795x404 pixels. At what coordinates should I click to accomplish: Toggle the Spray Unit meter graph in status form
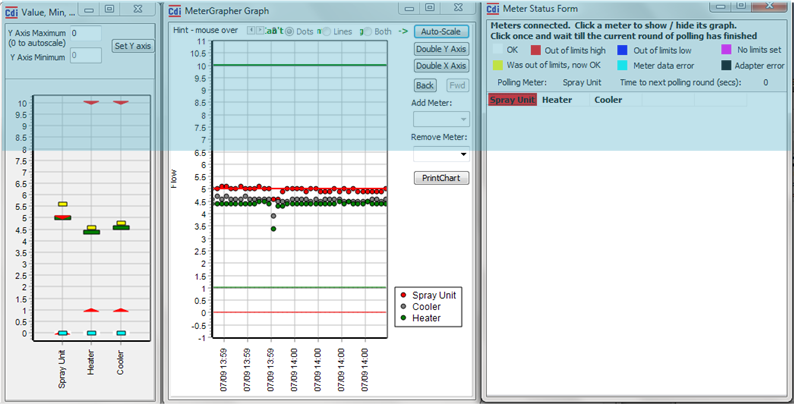pyautogui.click(x=512, y=100)
